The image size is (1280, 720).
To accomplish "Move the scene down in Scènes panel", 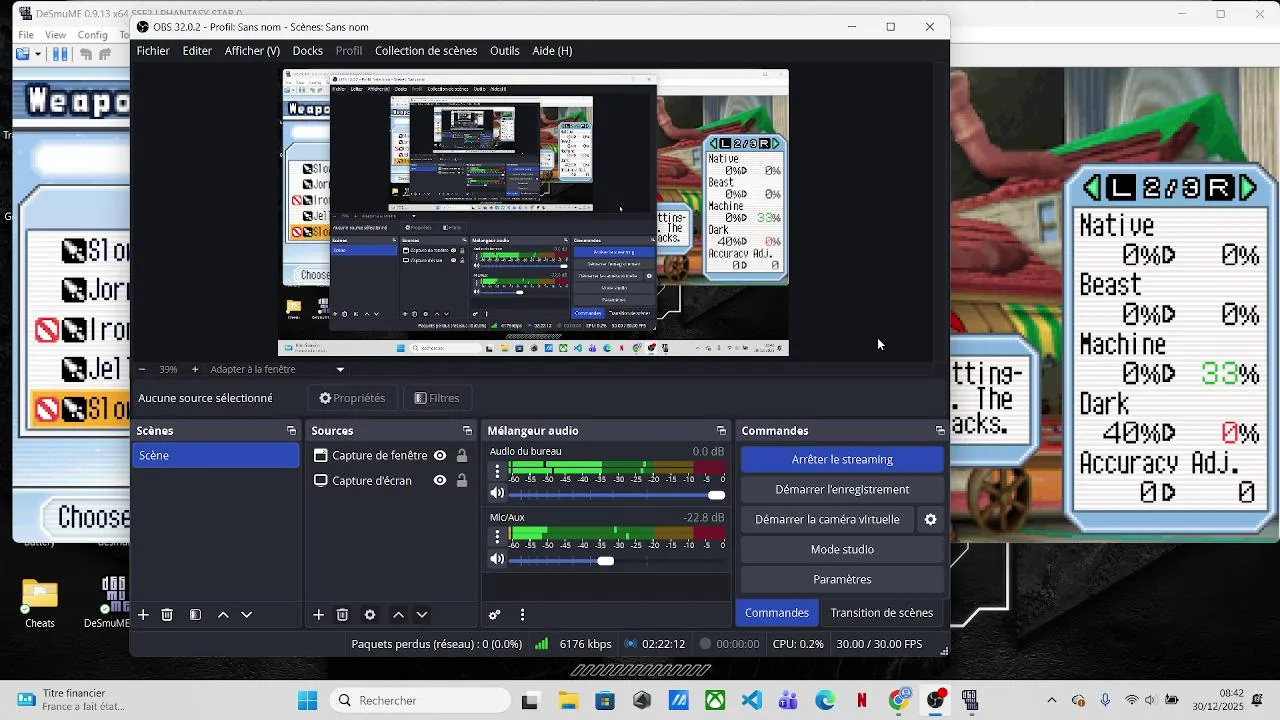I will [x=247, y=615].
